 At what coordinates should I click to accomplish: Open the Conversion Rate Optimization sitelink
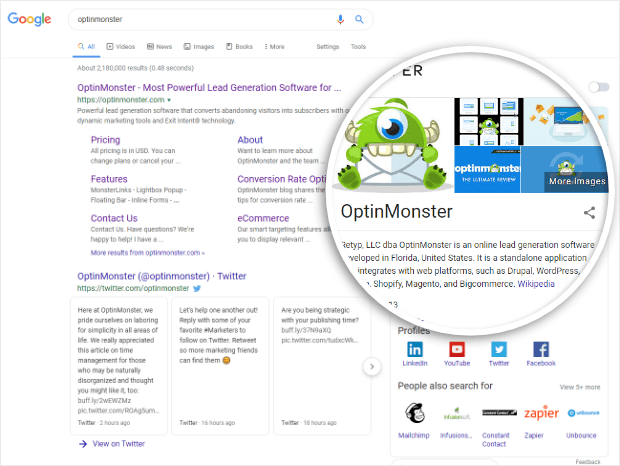[x=282, y=179]
